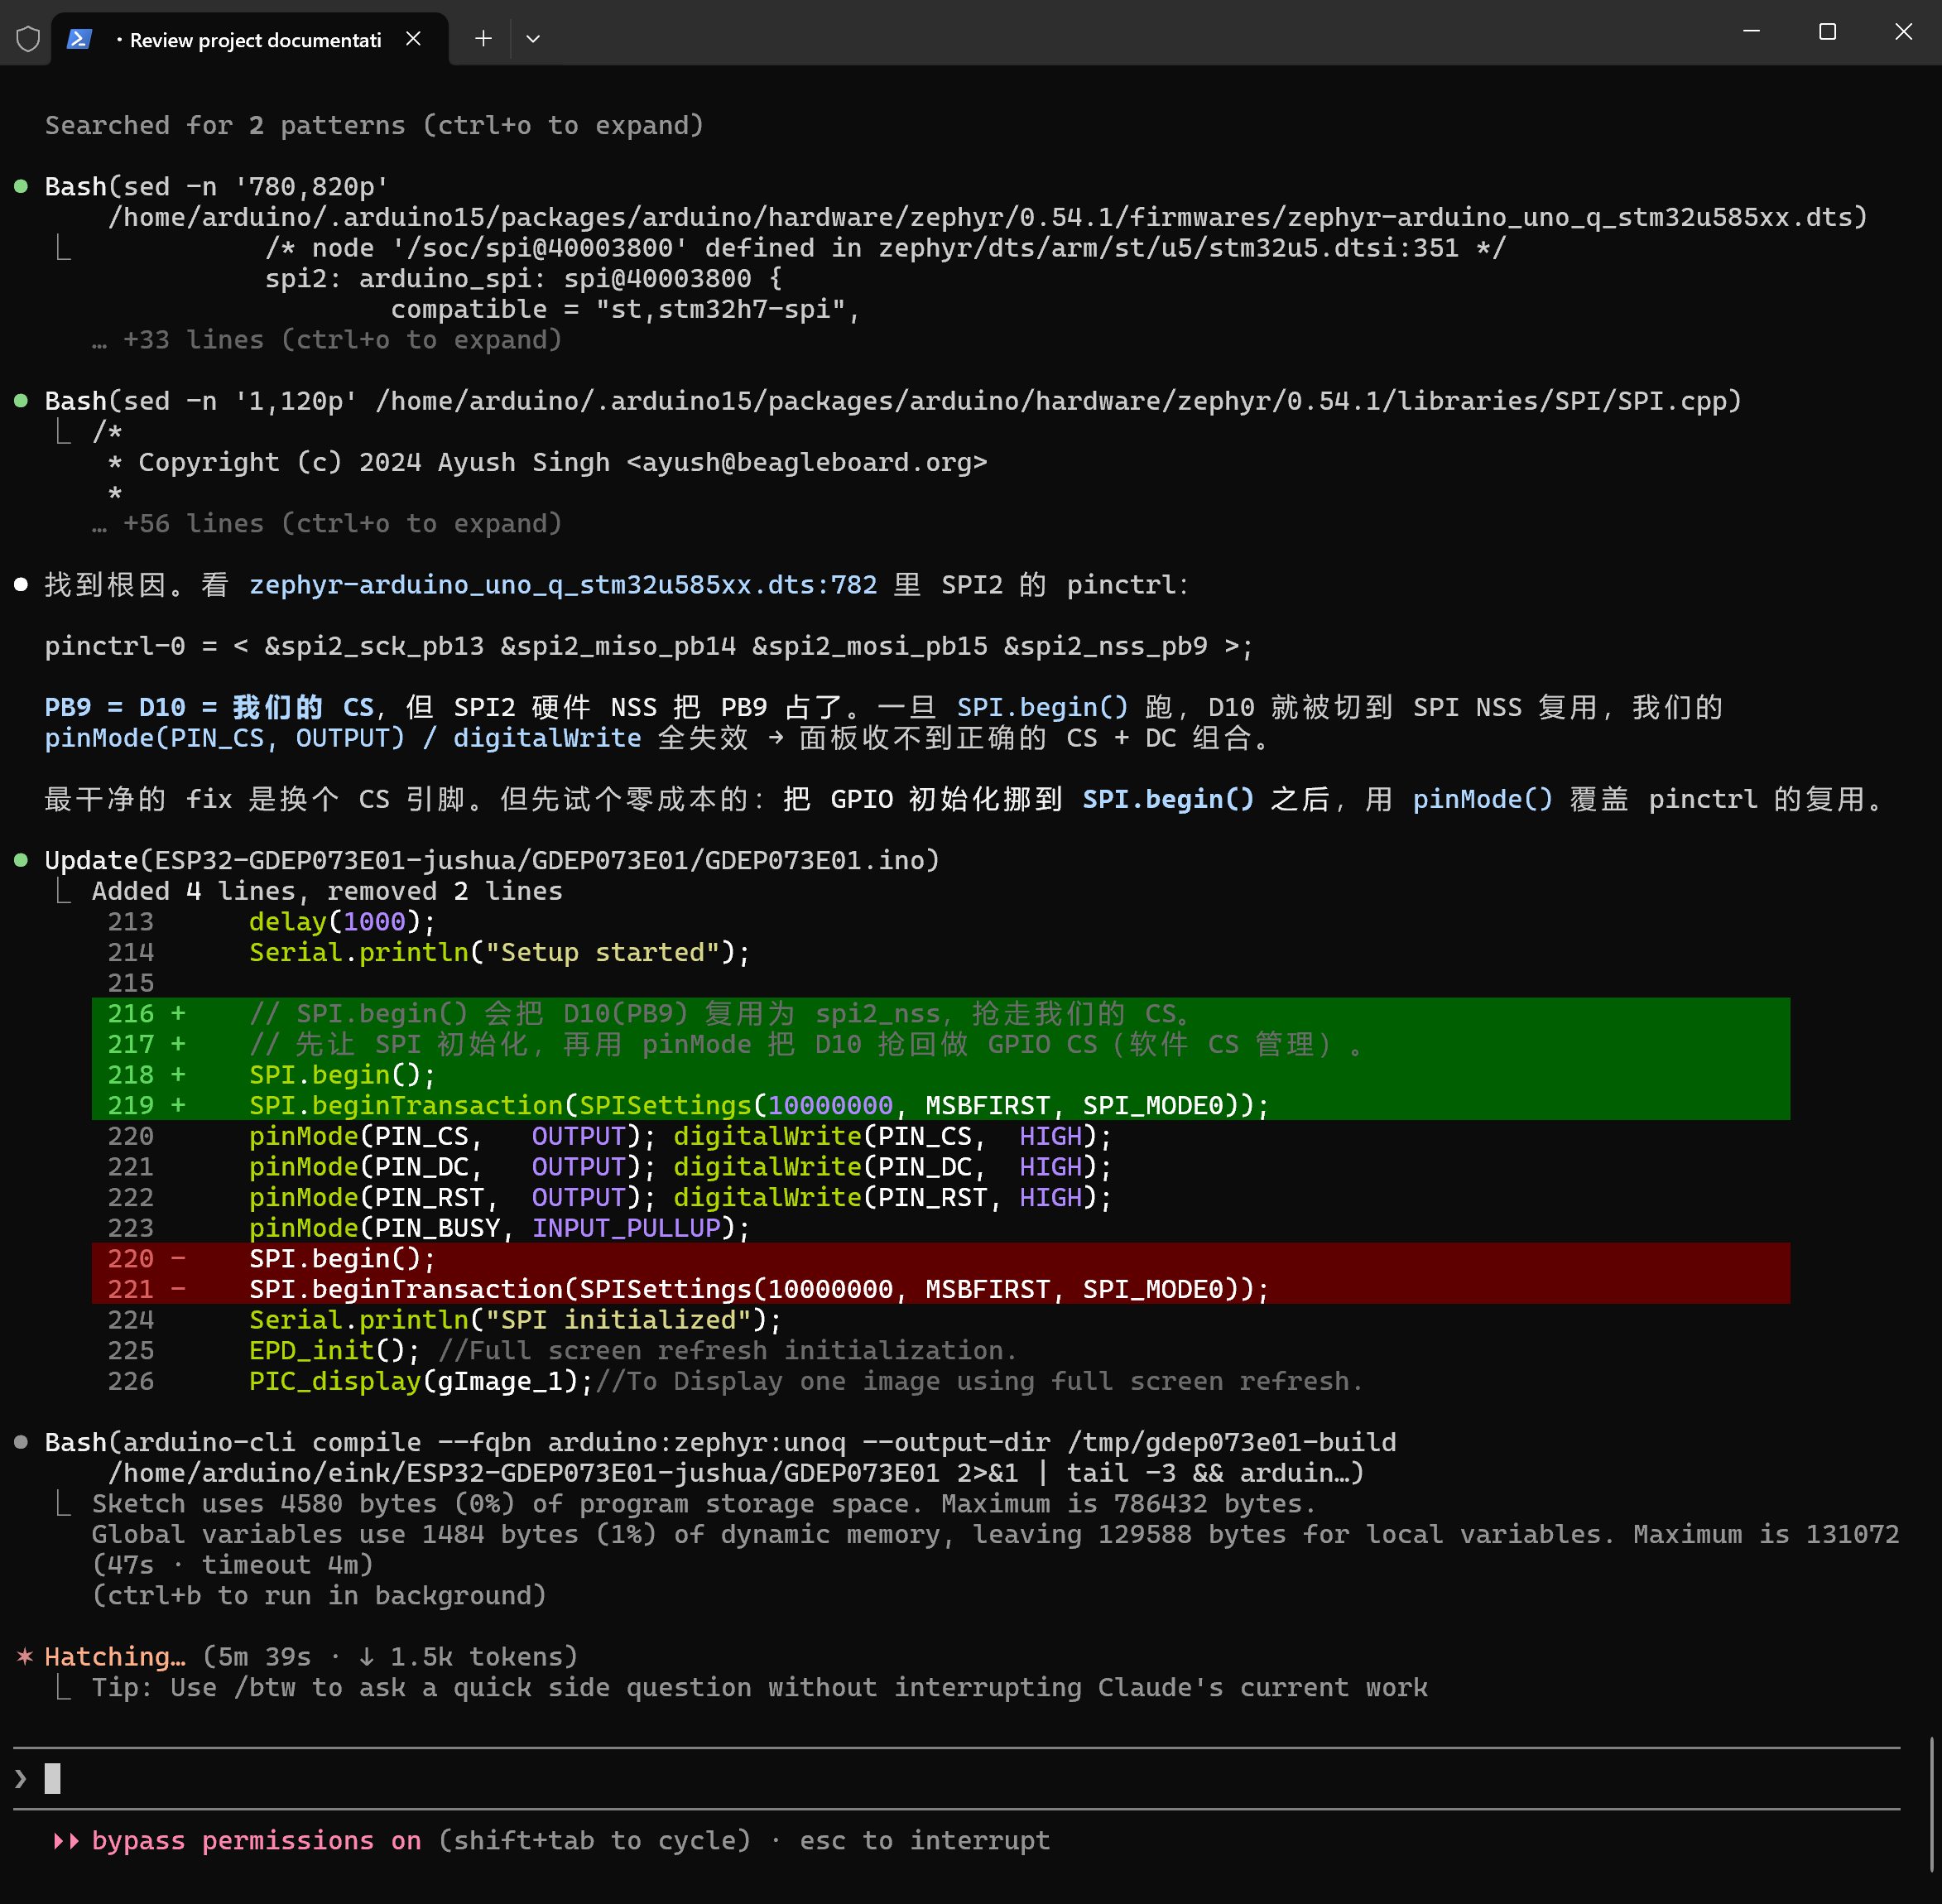
Task: Click line 223 pinMode PIN_BUSY
Action: (499, 1229)
